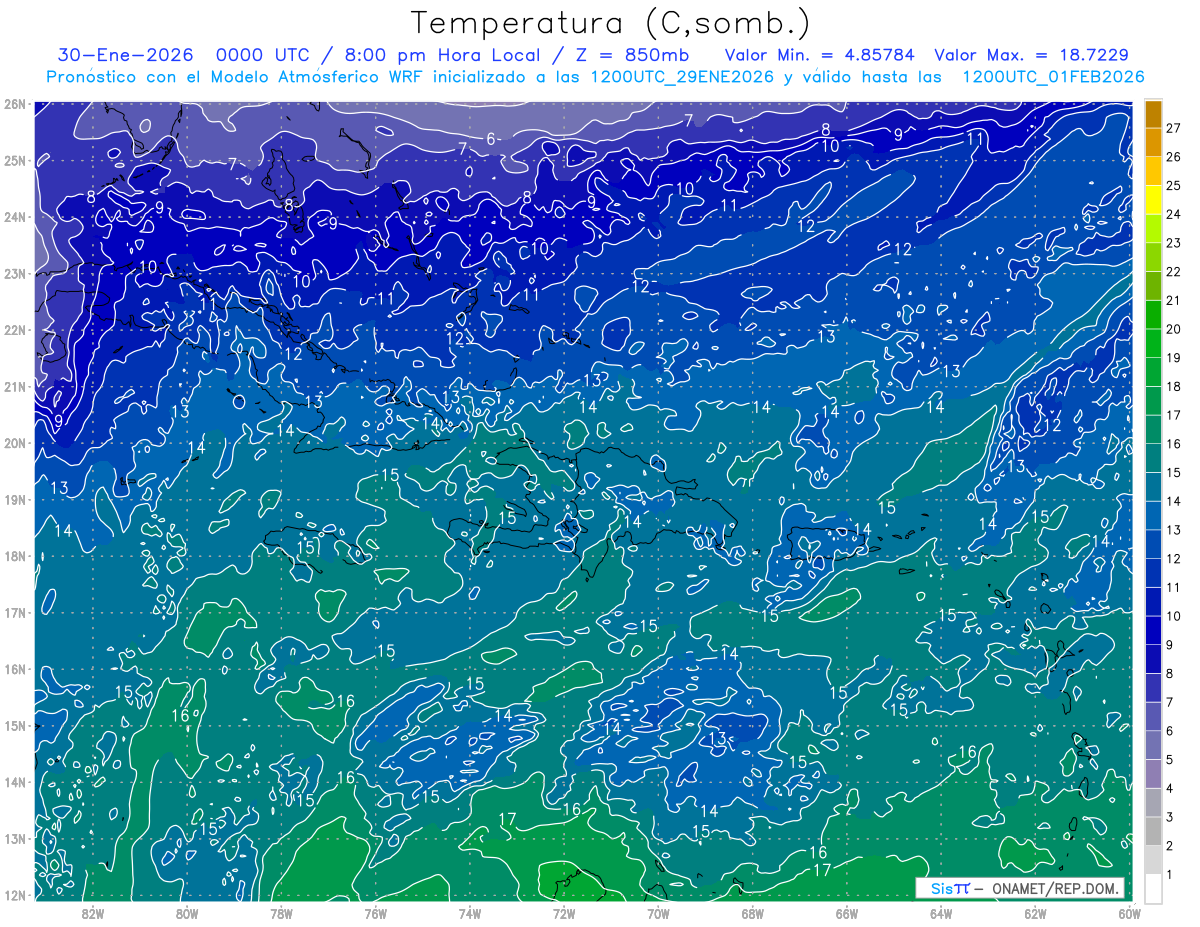Image resolution: width=1200 pixels, height=927 pixels.
Task: Pick the white swatch below legend value 1
Action: [x=1153, y=887]
